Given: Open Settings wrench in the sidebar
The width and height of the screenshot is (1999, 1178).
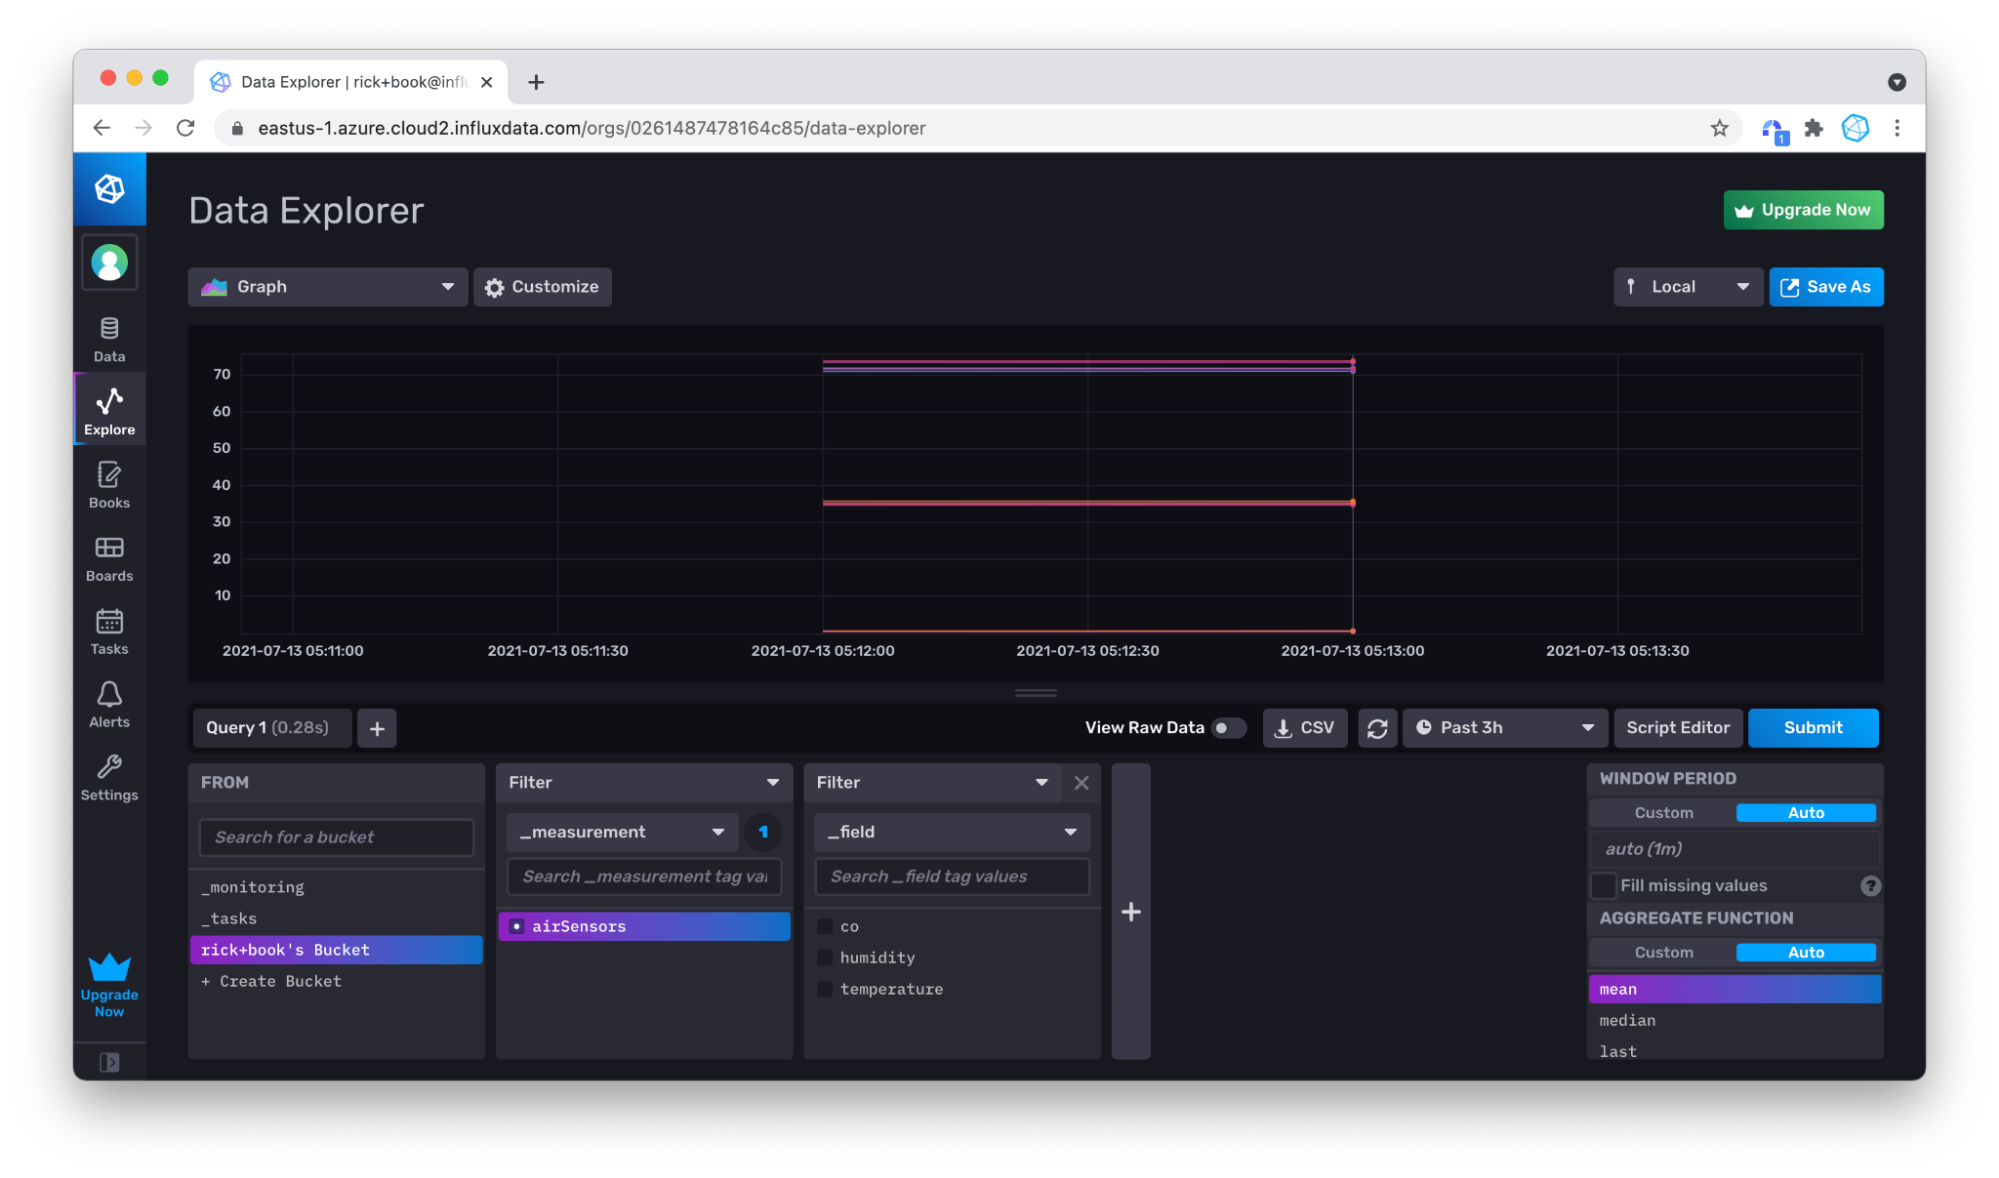Looking at the screenshot, I should (109, 778).
